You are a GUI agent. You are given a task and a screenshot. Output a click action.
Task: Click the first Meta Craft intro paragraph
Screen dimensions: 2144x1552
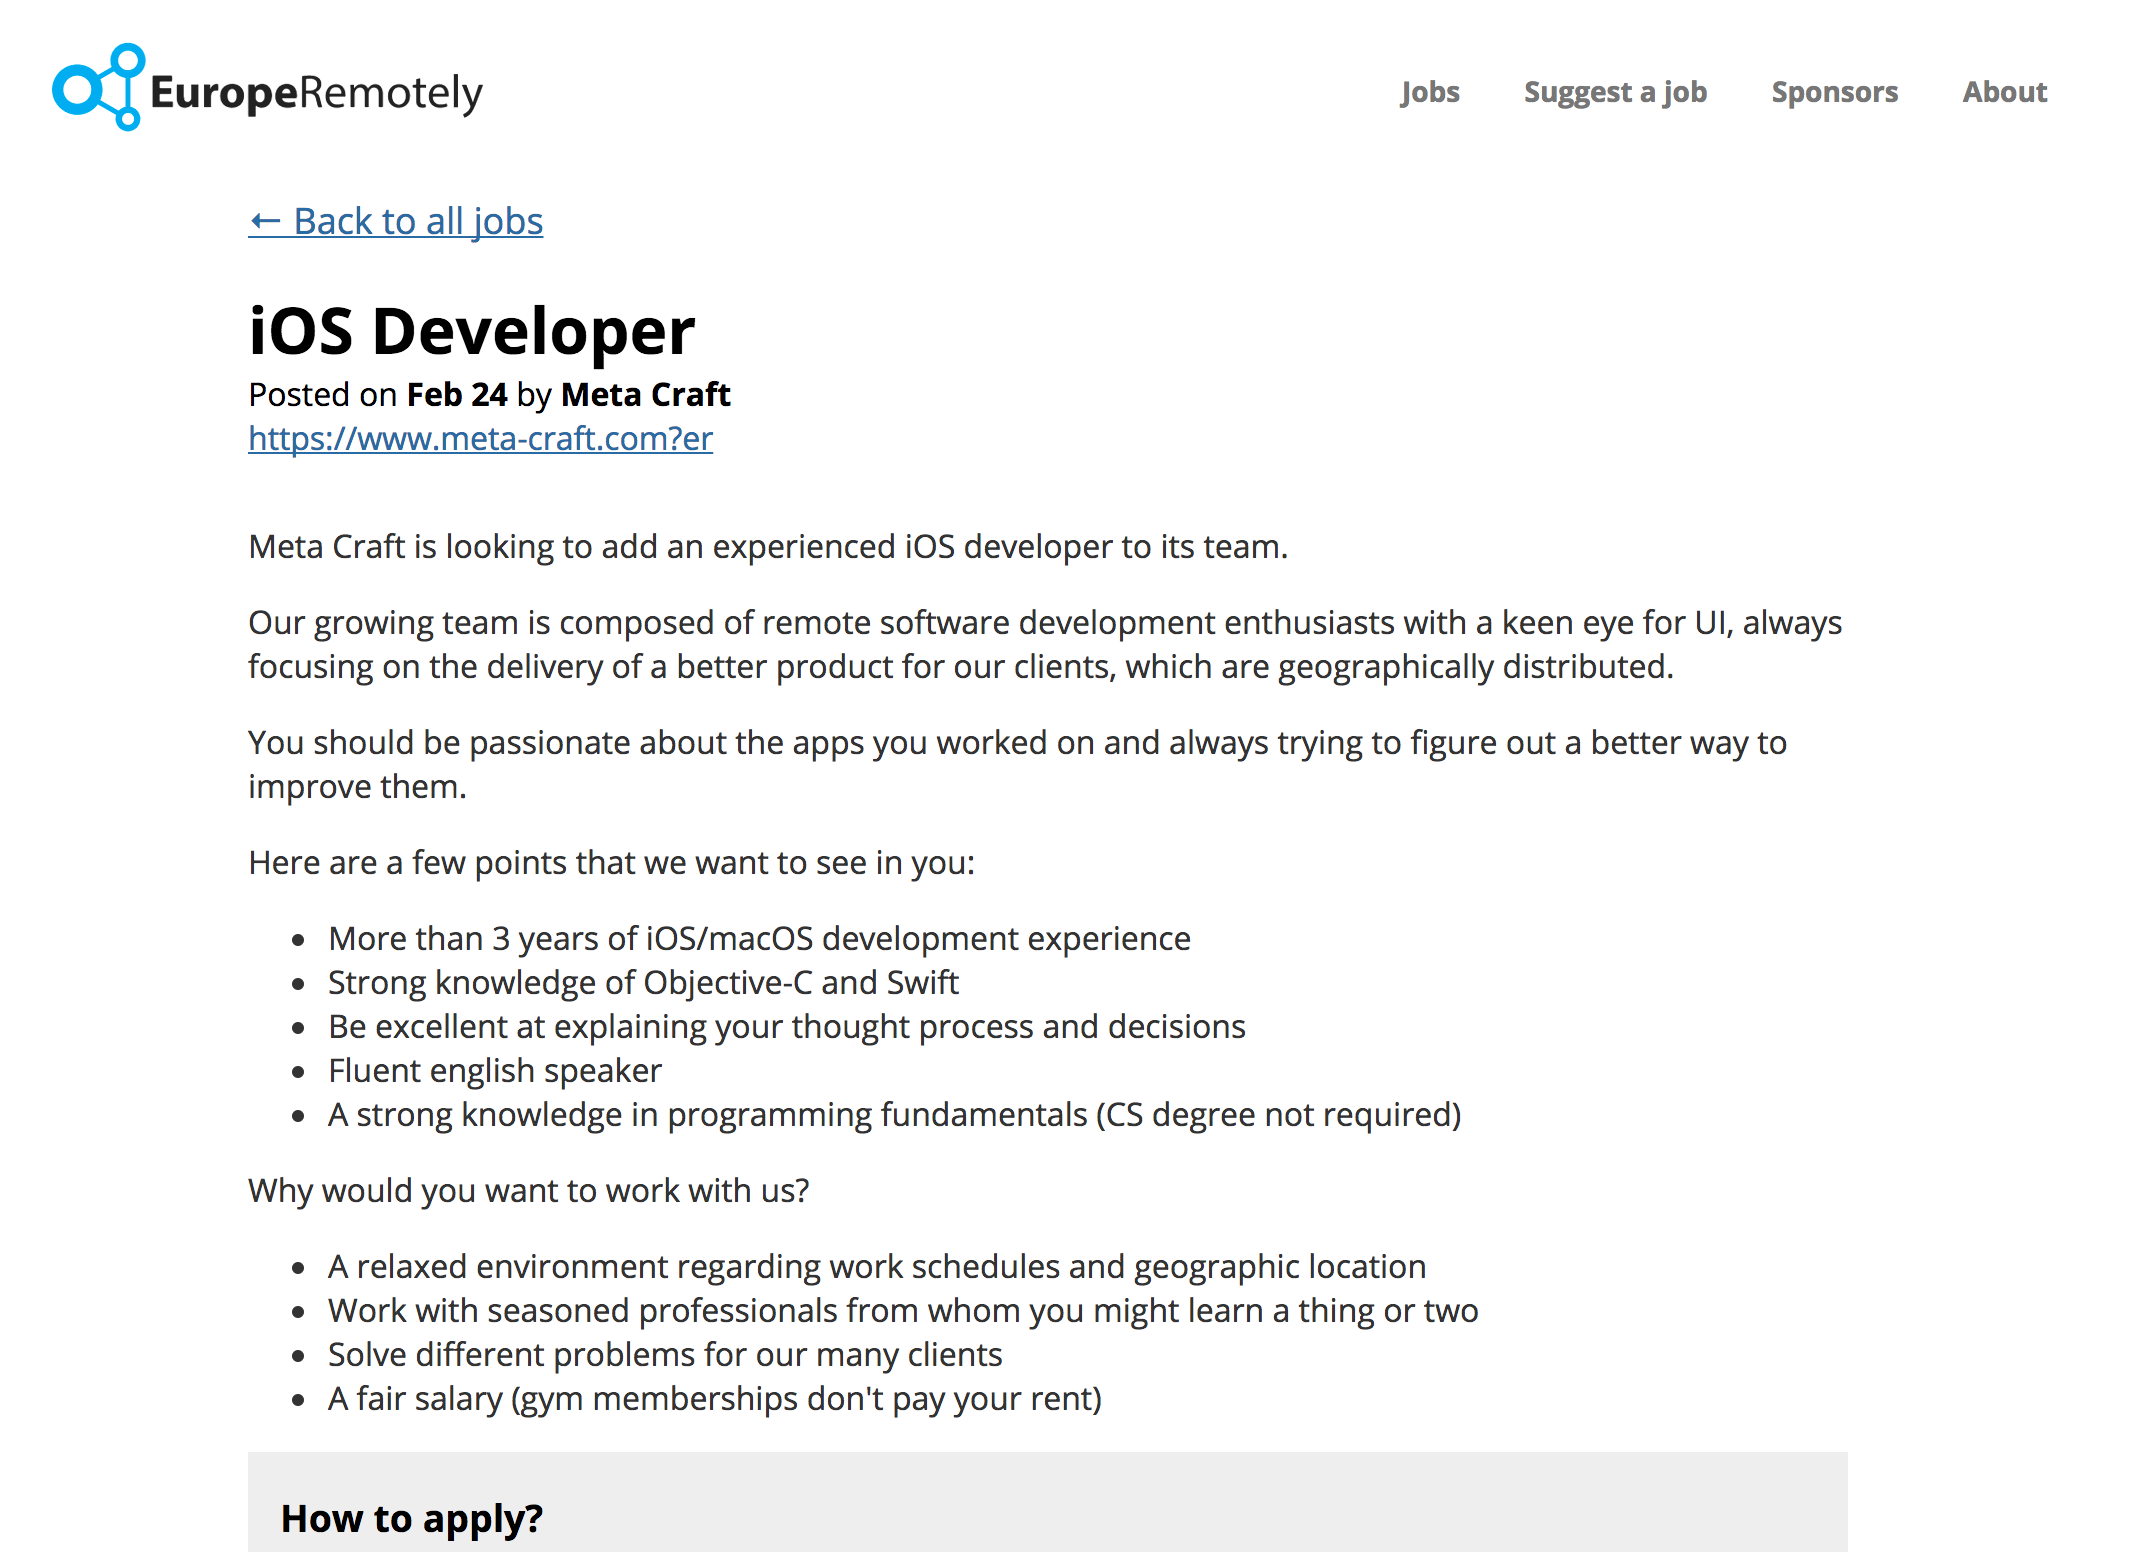pos(767,547)
